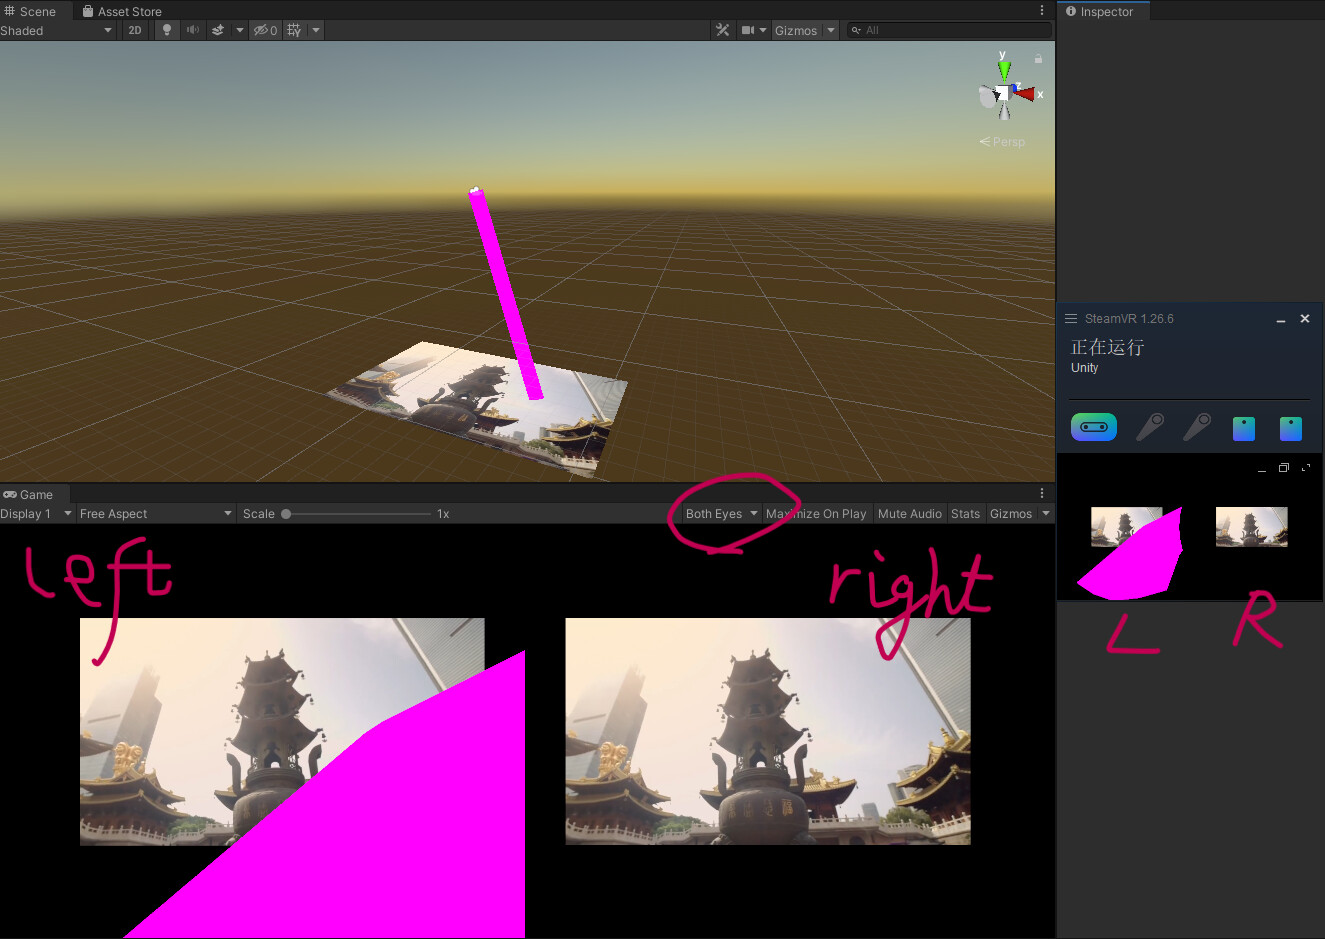This screenshot has height=939, width=1325.
Task: Open the SteamVR hamburger menu
Action: pos(1070,318)
